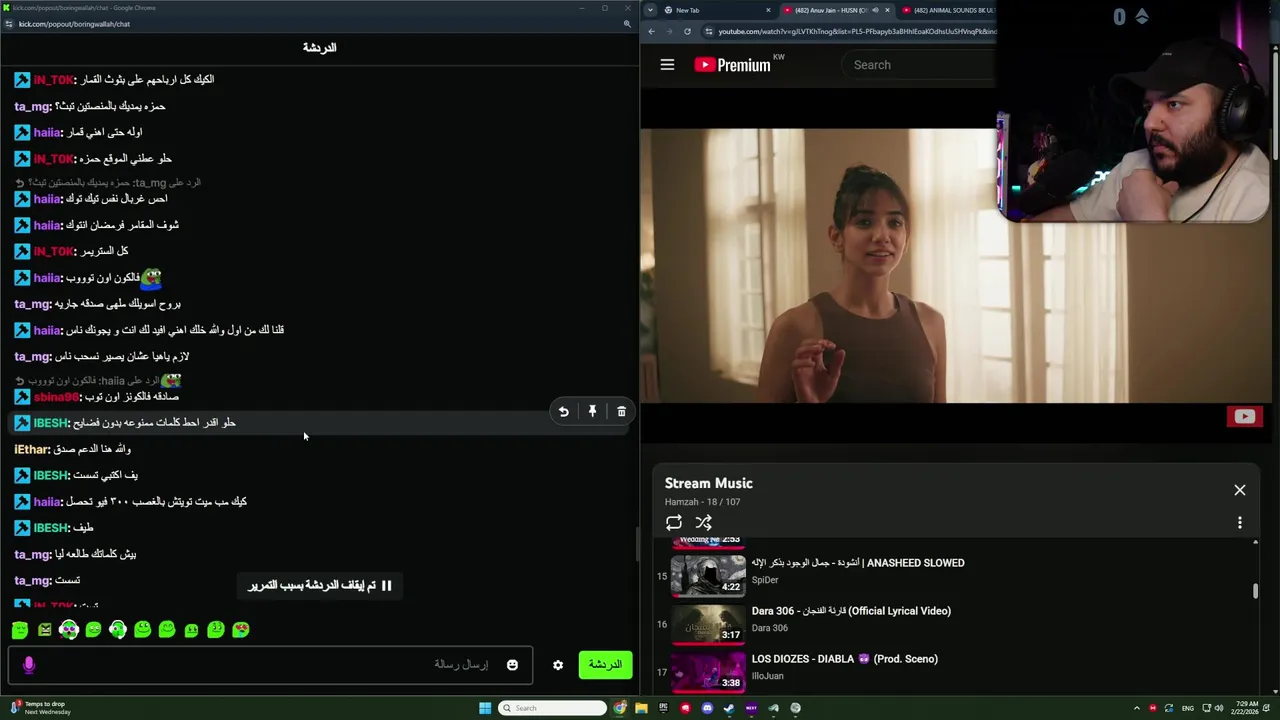The image size is (1280, 720).
Task: Close the Stream Music playlist panel
Action: (x=1239, y=490)
